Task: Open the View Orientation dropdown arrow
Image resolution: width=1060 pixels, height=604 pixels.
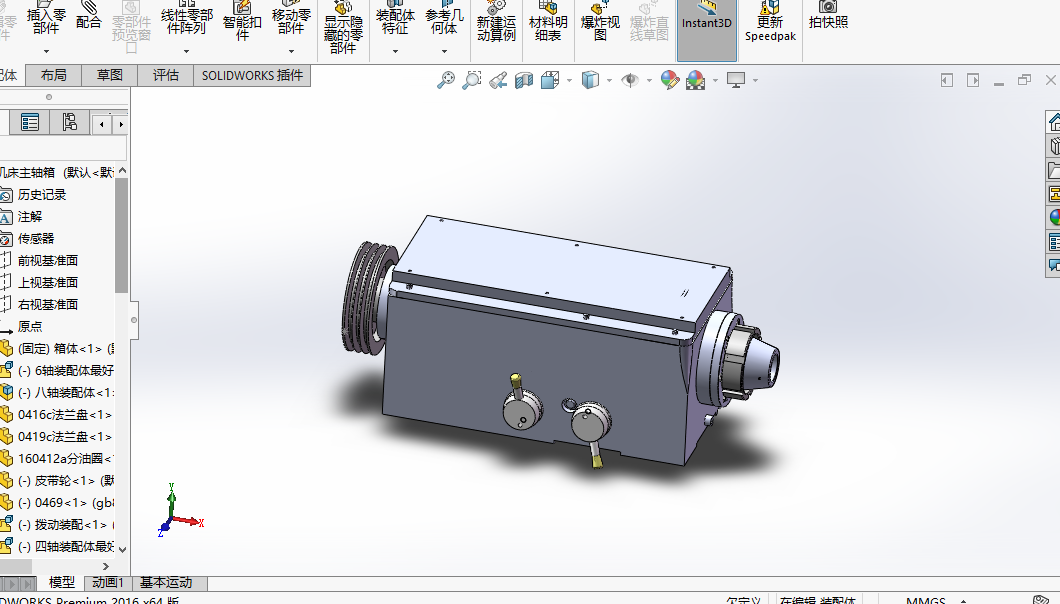Action: point(569,80)
